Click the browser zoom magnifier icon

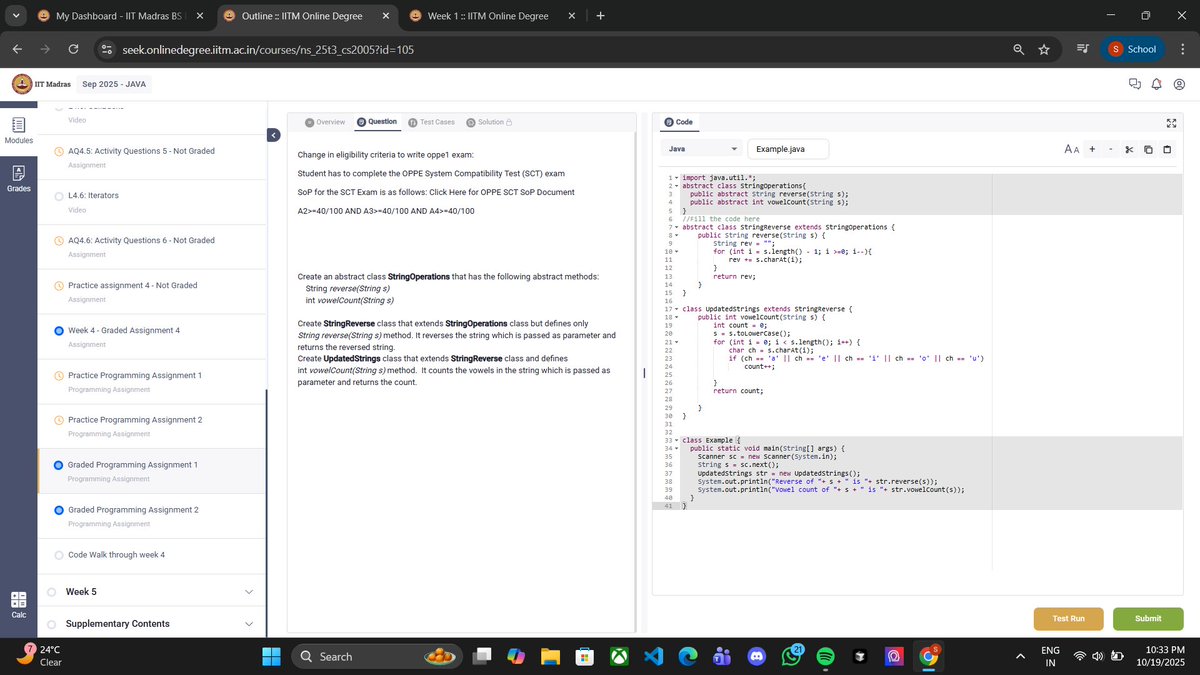pos(1018,49)
